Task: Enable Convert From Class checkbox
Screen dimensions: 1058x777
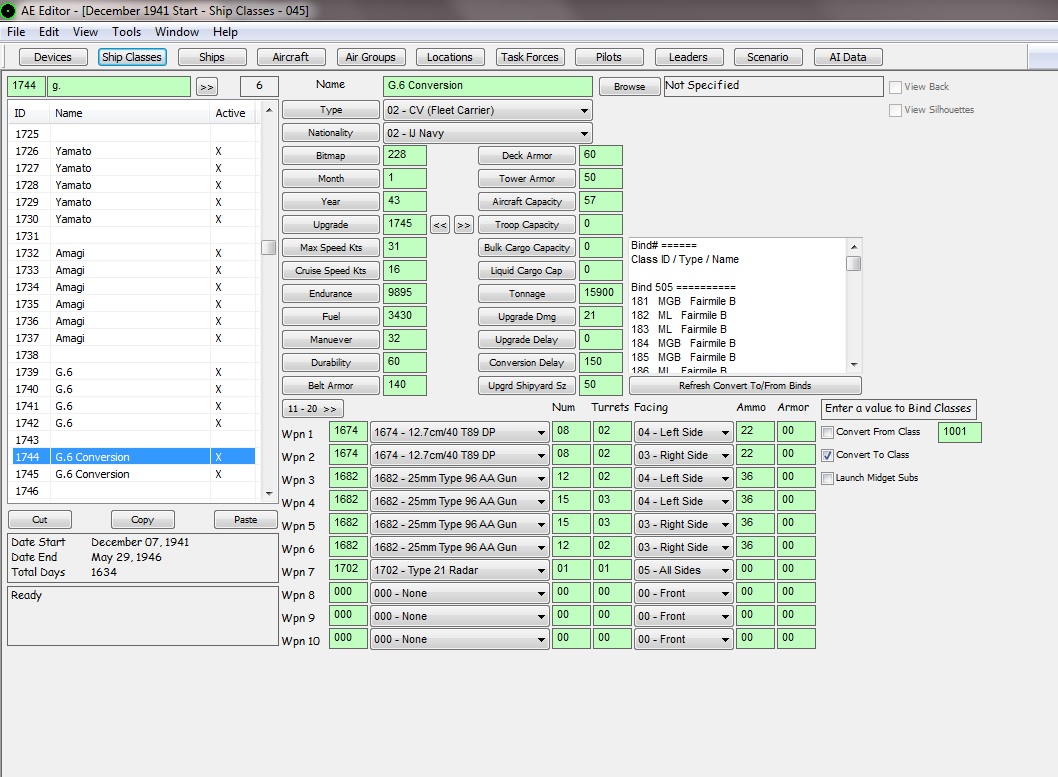Action: [827, 432]
